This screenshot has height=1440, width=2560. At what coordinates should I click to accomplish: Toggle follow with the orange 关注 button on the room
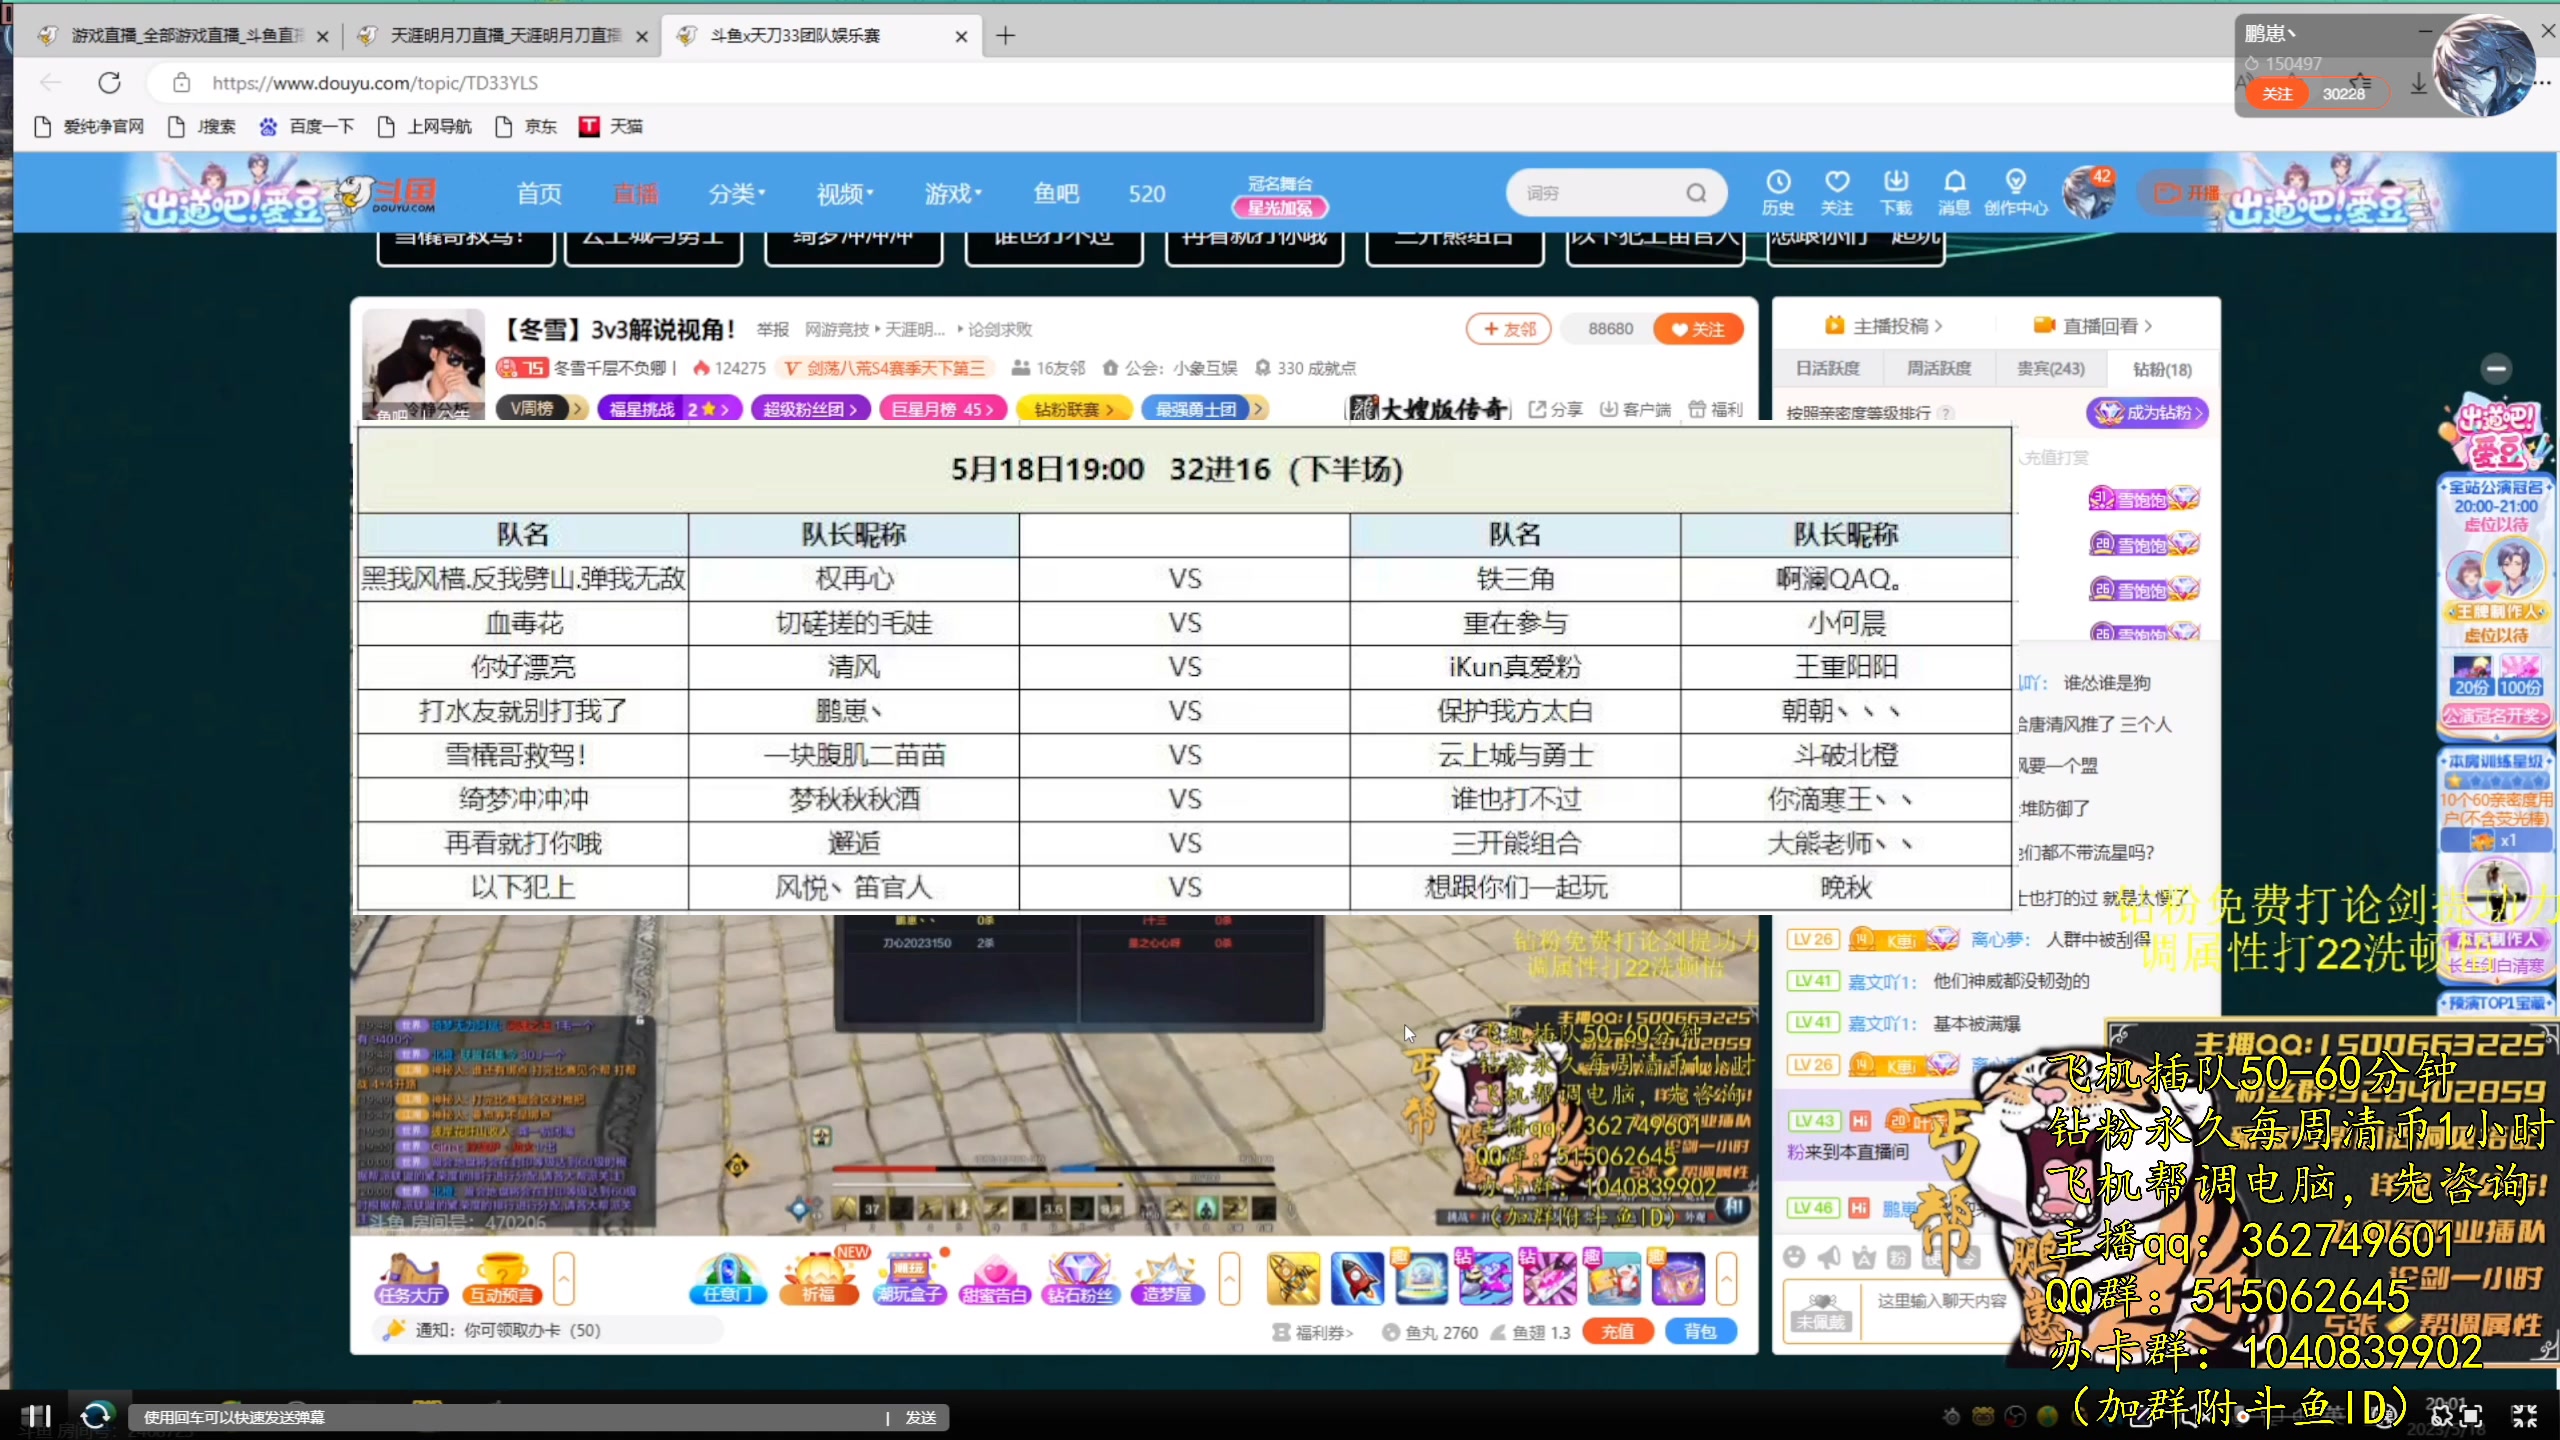[1698, 329]
